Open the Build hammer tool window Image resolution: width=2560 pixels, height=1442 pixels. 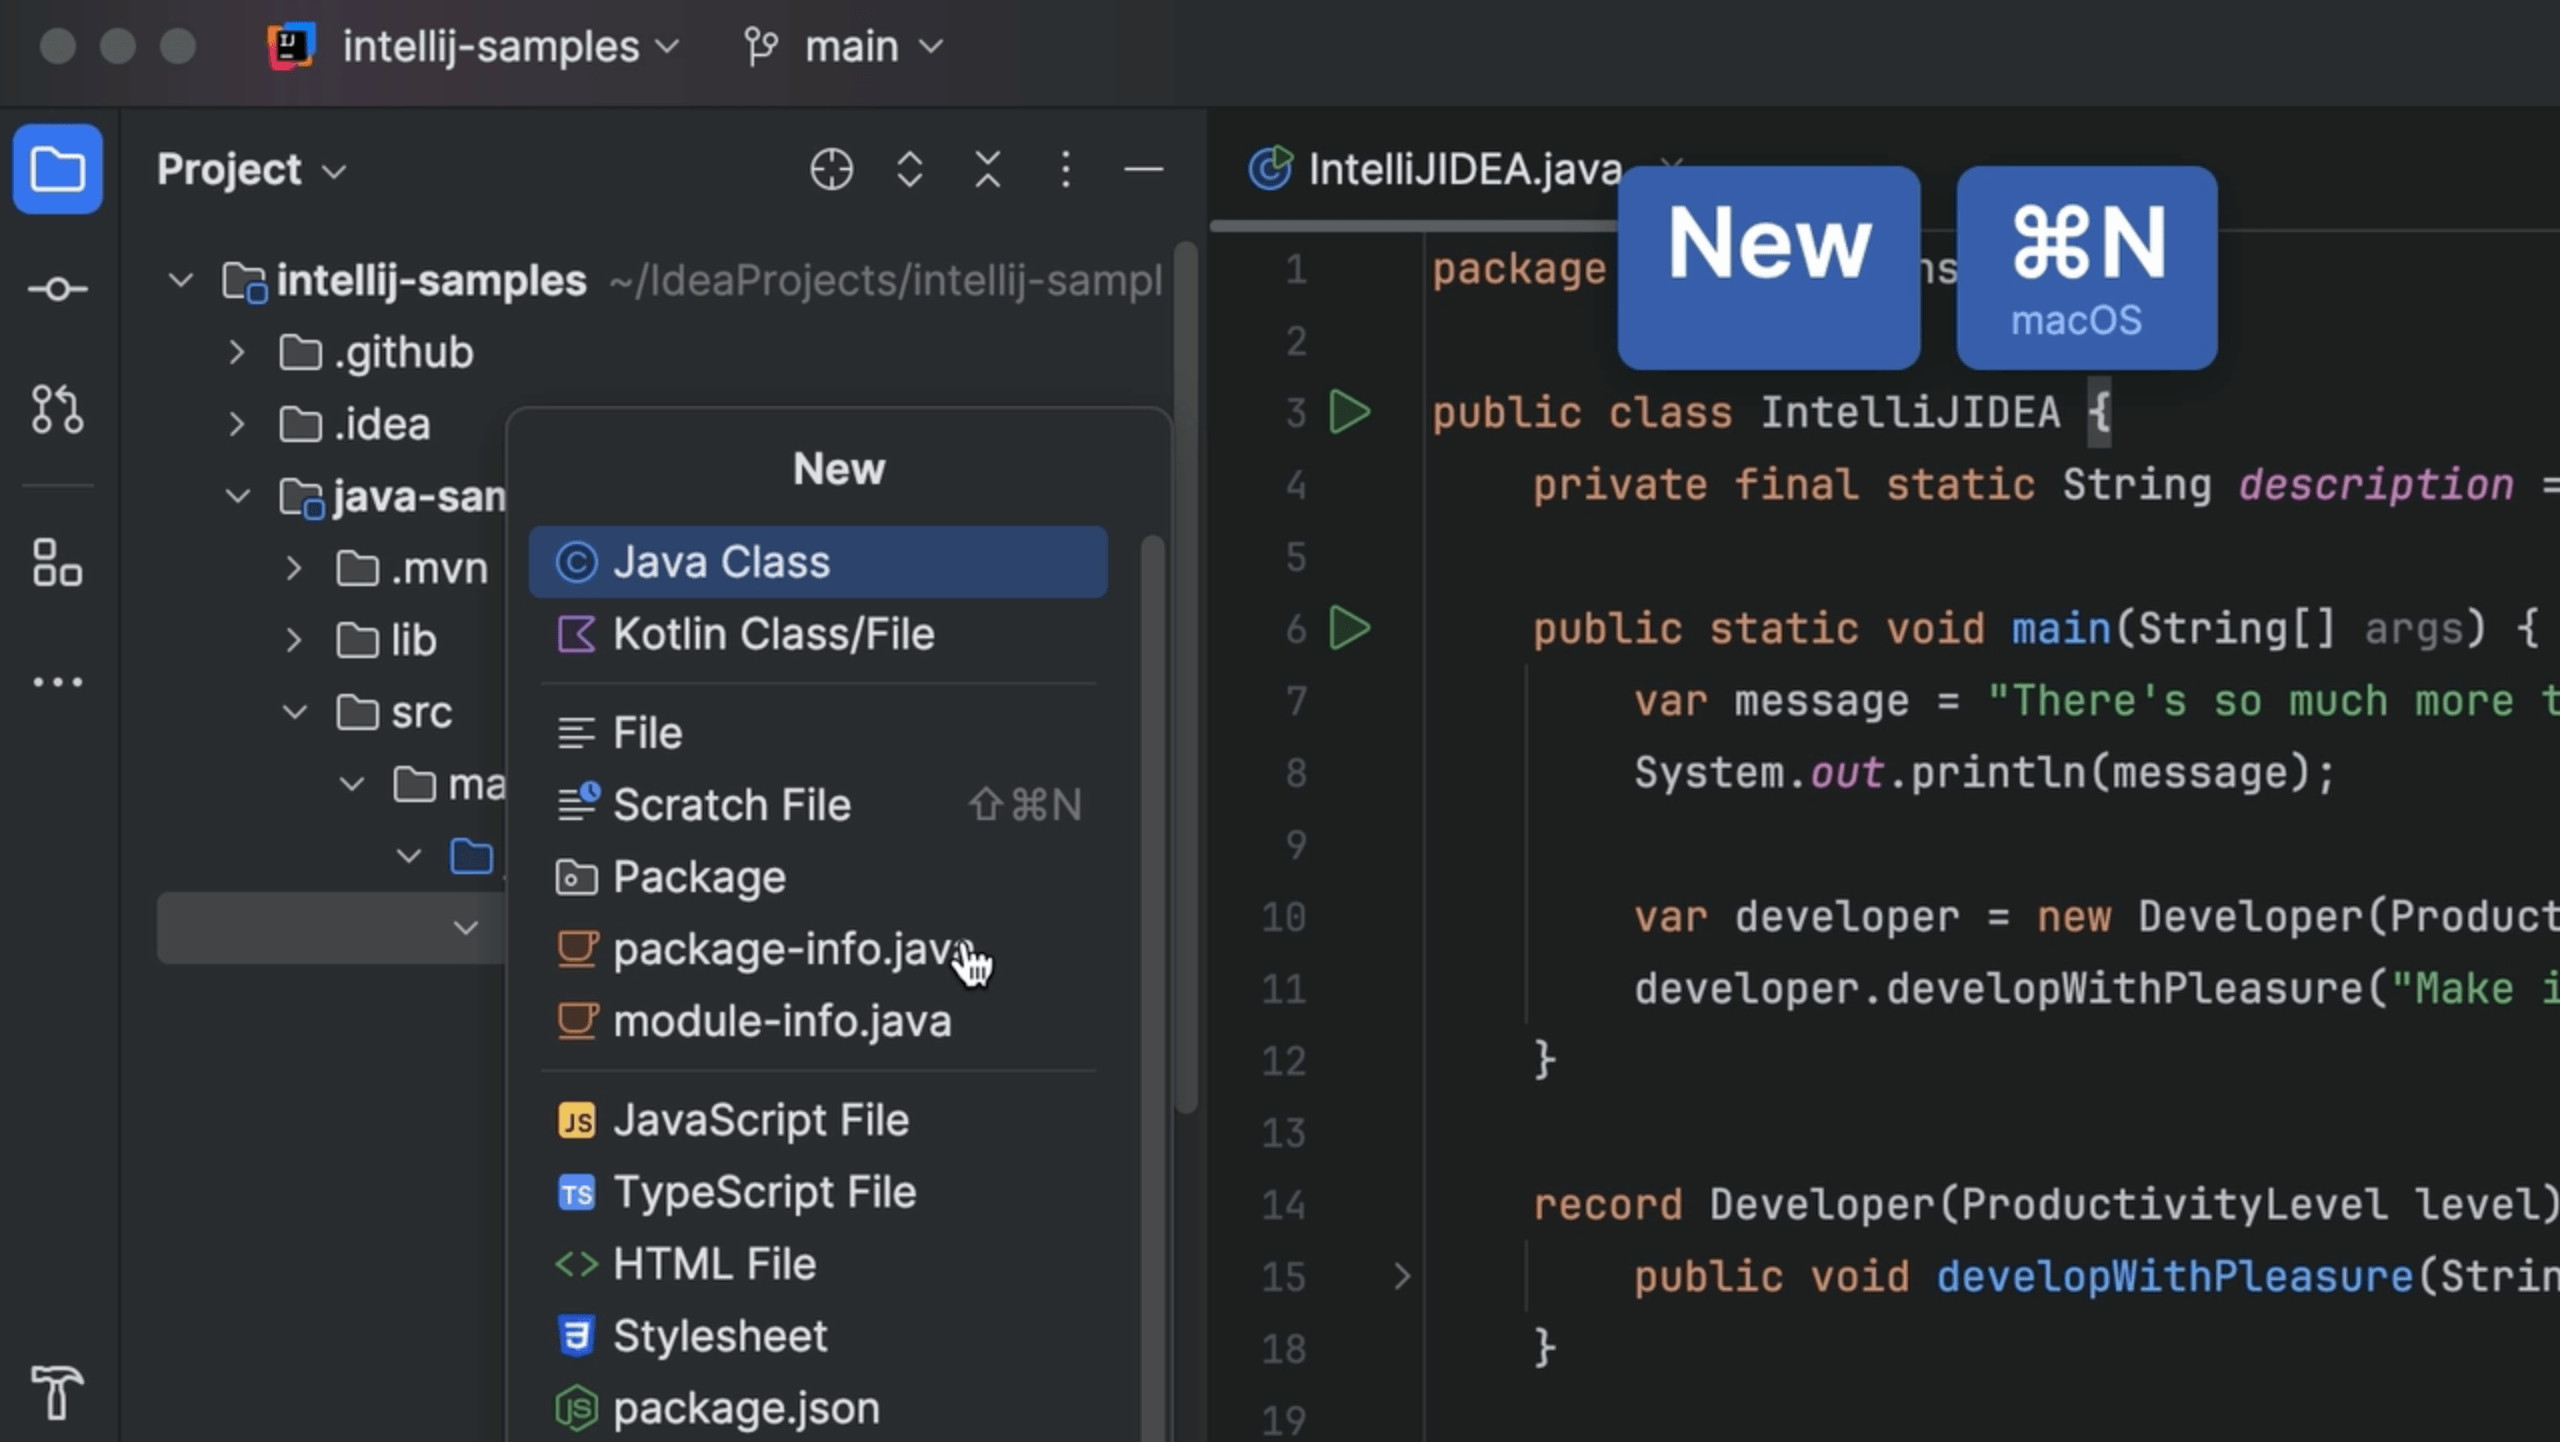57,1391
